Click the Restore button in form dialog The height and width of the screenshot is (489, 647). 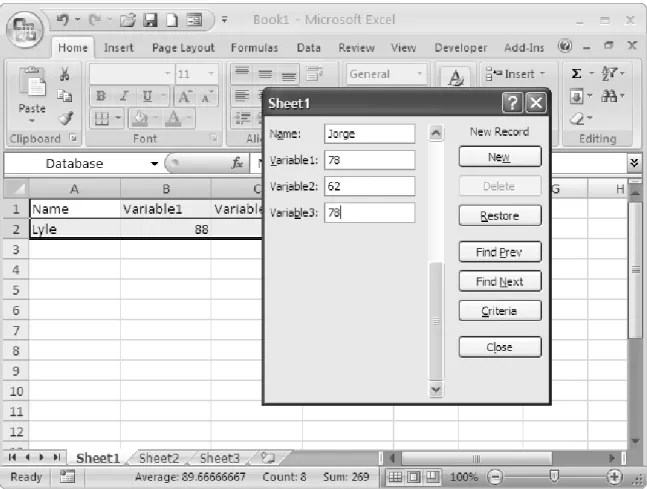tap(500, 216)
